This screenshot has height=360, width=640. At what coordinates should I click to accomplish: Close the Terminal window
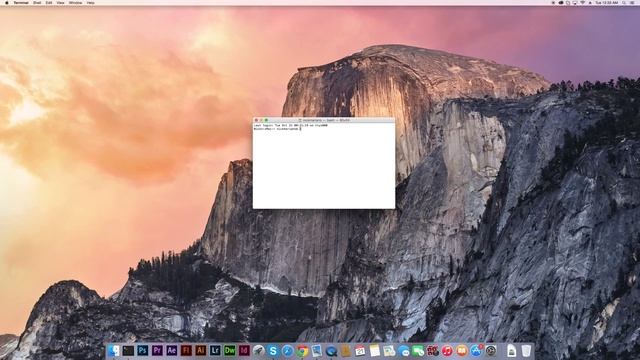coord(256,120)
